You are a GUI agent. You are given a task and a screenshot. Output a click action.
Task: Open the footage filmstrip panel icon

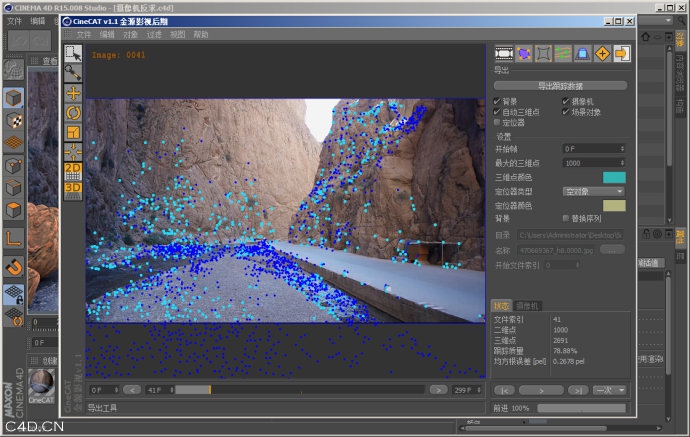pyautogui.click(x=504, y=54)
